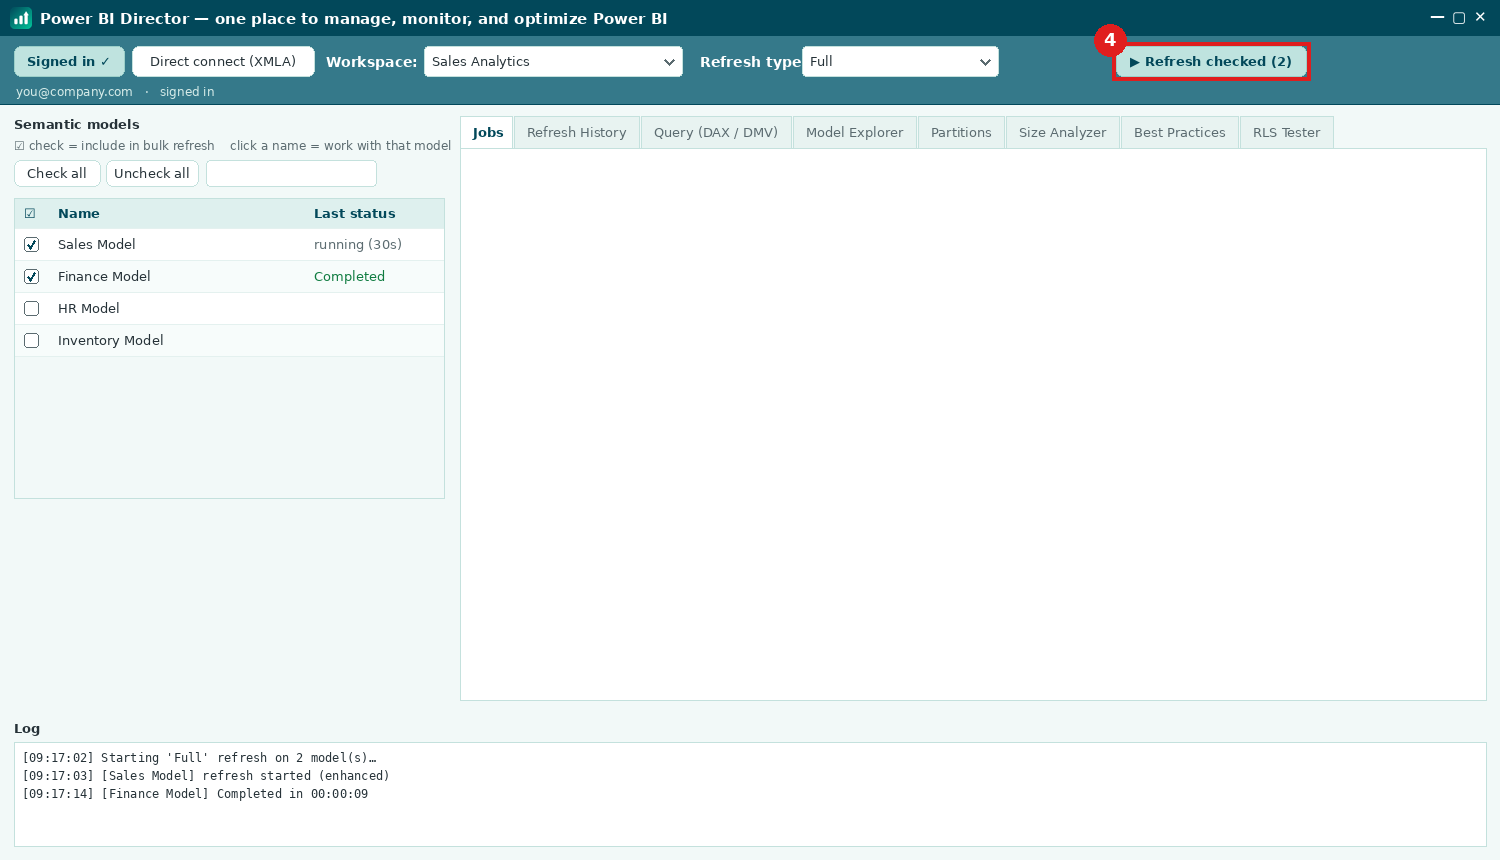Viewport: 1500px width, 860px height.
Task: Check the Inventory Model checkbox
Action: [32, 341]
